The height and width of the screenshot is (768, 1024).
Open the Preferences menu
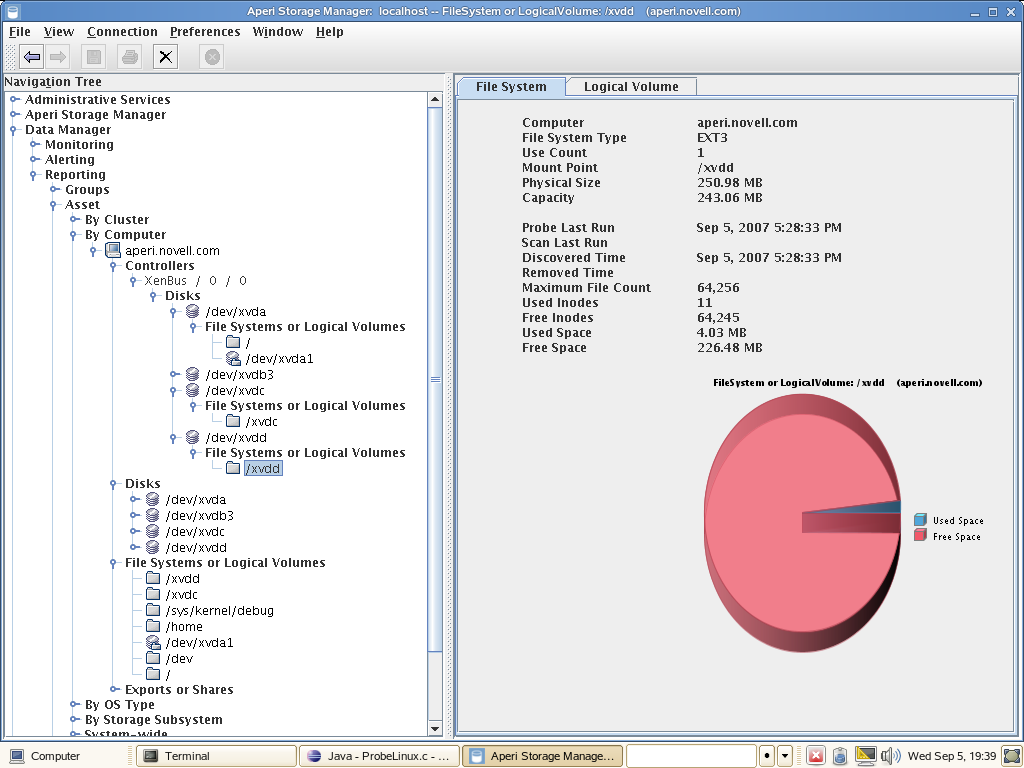click(205, 31)
